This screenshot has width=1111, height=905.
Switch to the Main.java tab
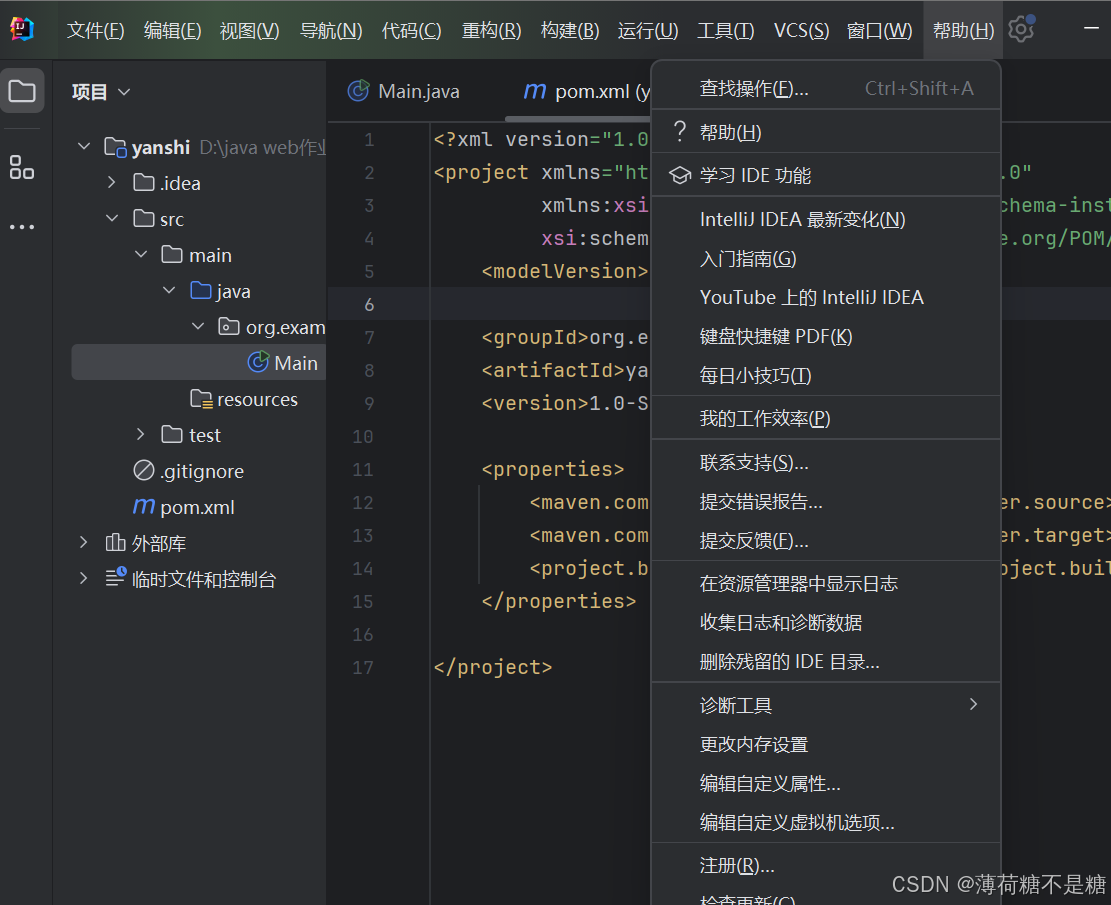point(404,91)
